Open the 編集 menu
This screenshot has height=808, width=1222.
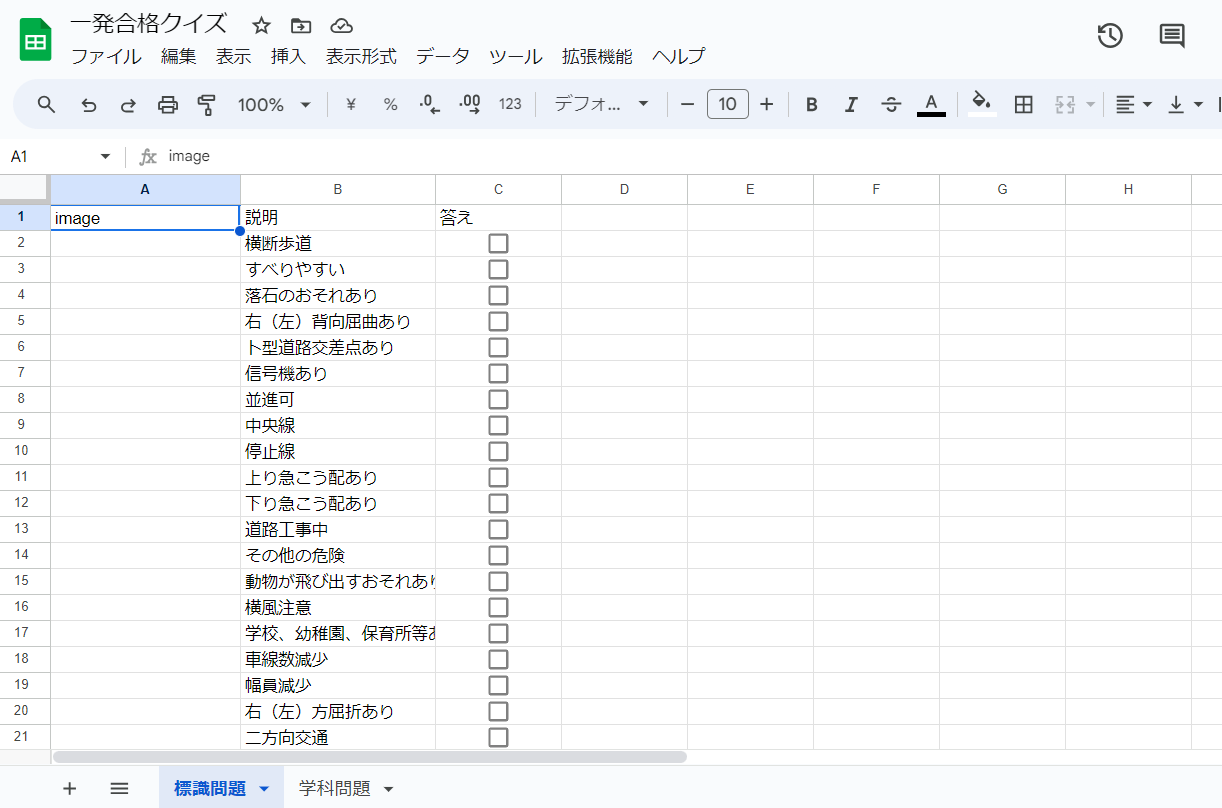click(x=179, y=57)
